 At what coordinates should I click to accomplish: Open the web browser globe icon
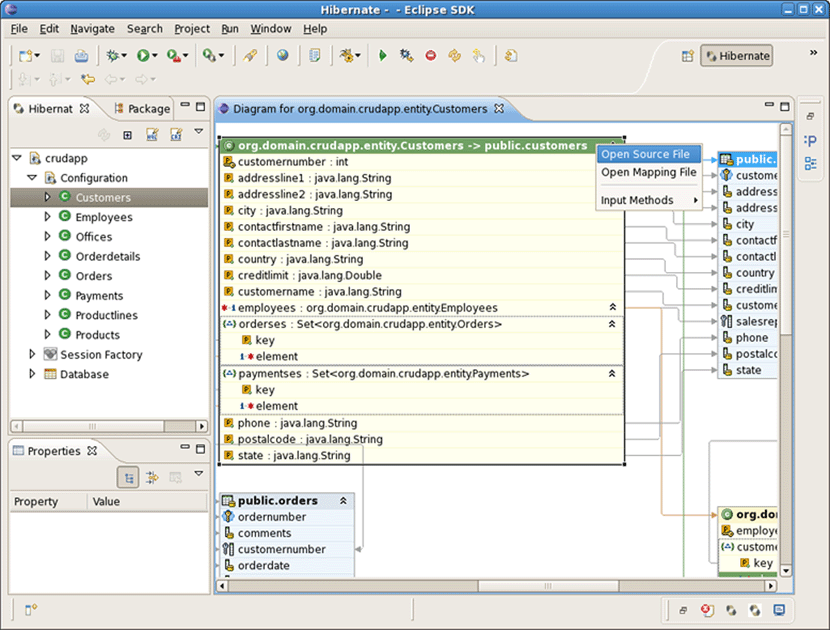tap(283, 56)
